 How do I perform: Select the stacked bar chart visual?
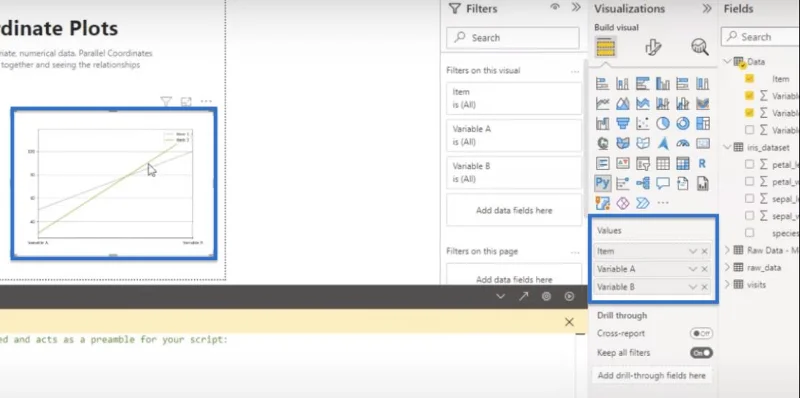coord(603,84)
